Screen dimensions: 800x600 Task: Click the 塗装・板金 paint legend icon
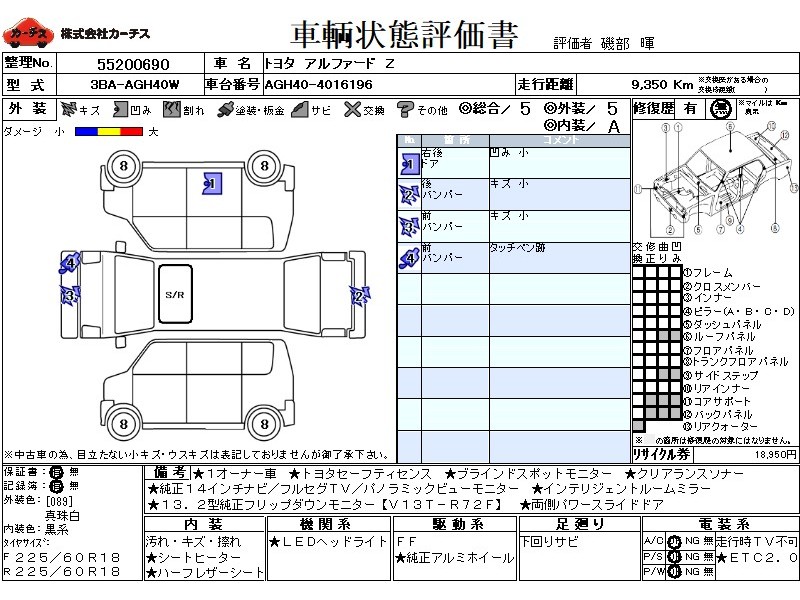coord(225,110)
